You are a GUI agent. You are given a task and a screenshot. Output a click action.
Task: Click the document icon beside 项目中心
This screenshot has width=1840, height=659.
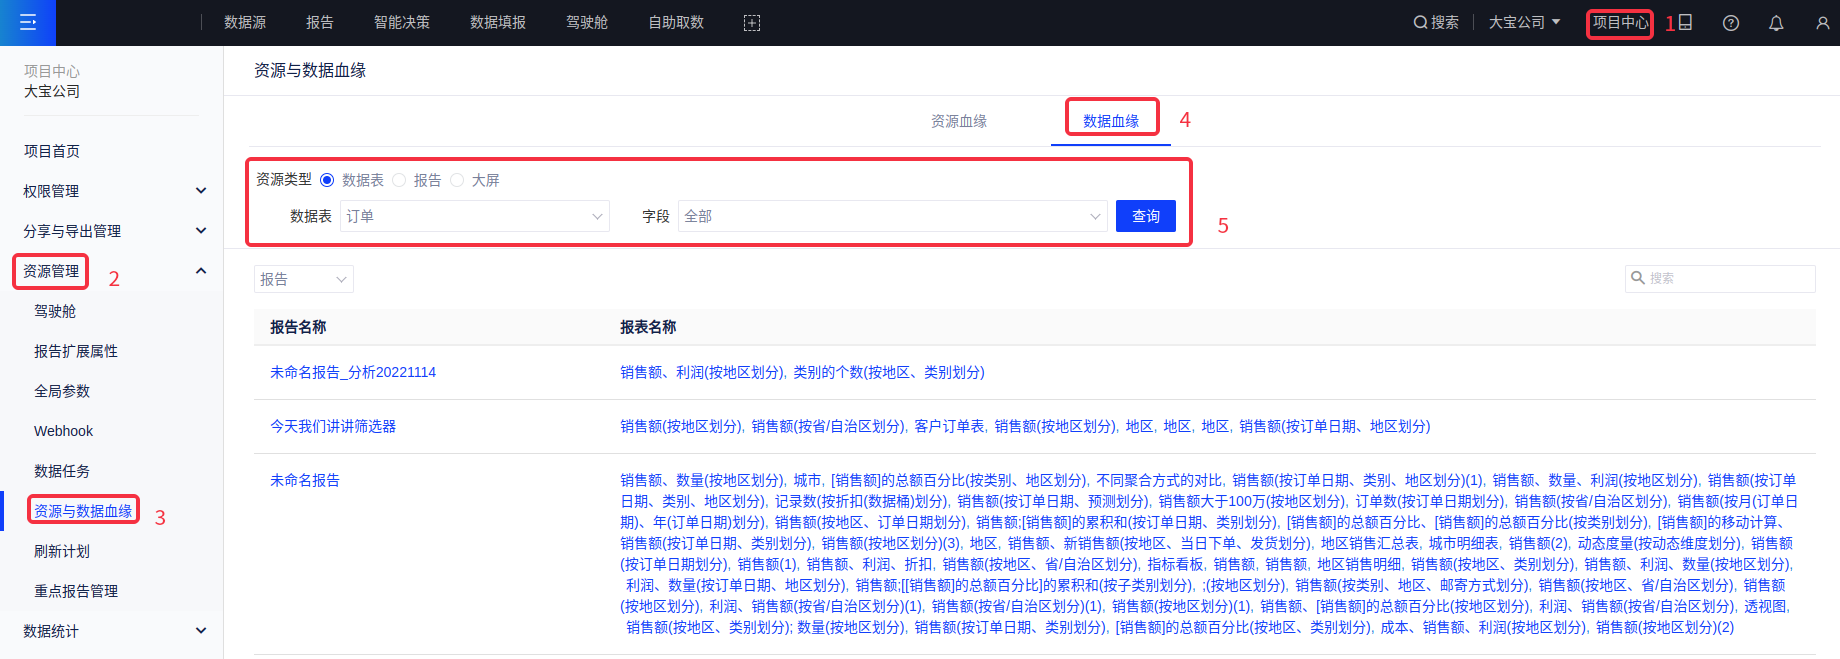tap(1685, 22)
